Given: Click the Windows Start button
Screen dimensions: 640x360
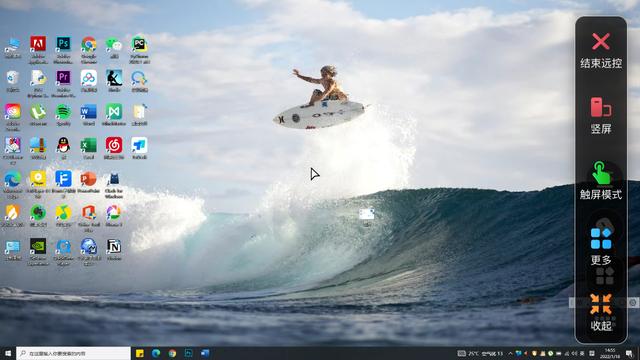Looking at the screenshot, I should tap(8, 353).
